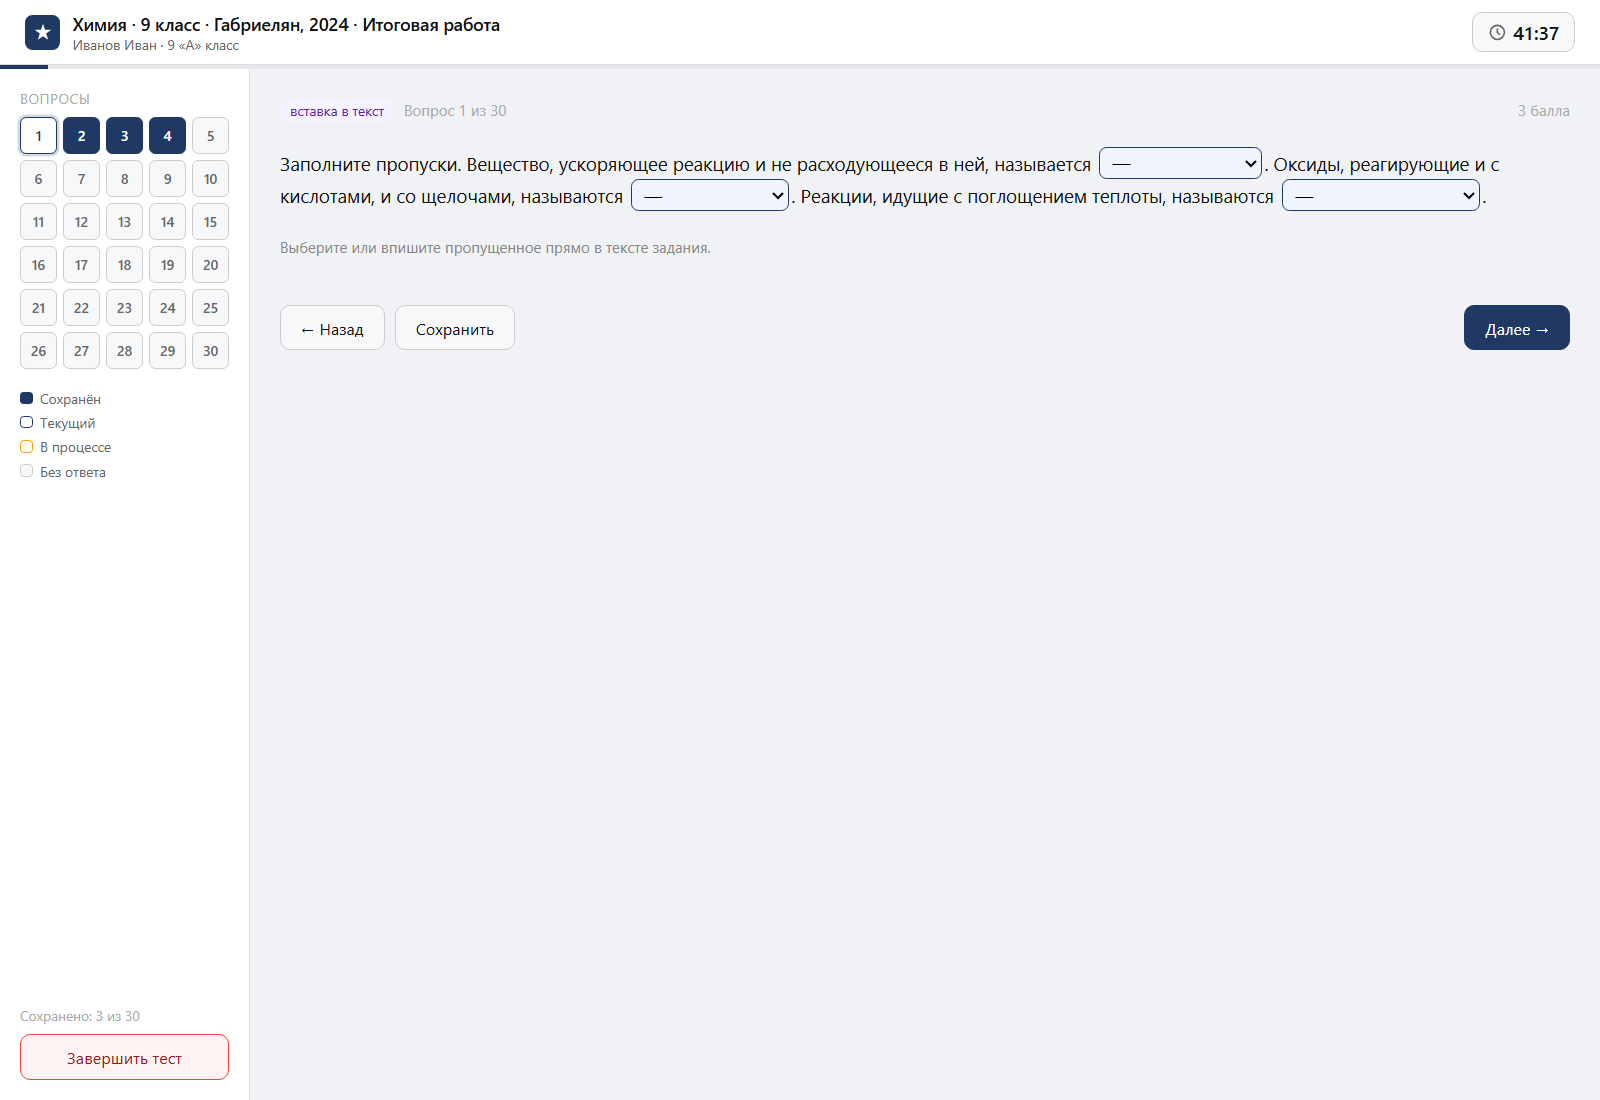Jump to saved question 4
Screen dimensions: 1600x1100
[167, 136]
